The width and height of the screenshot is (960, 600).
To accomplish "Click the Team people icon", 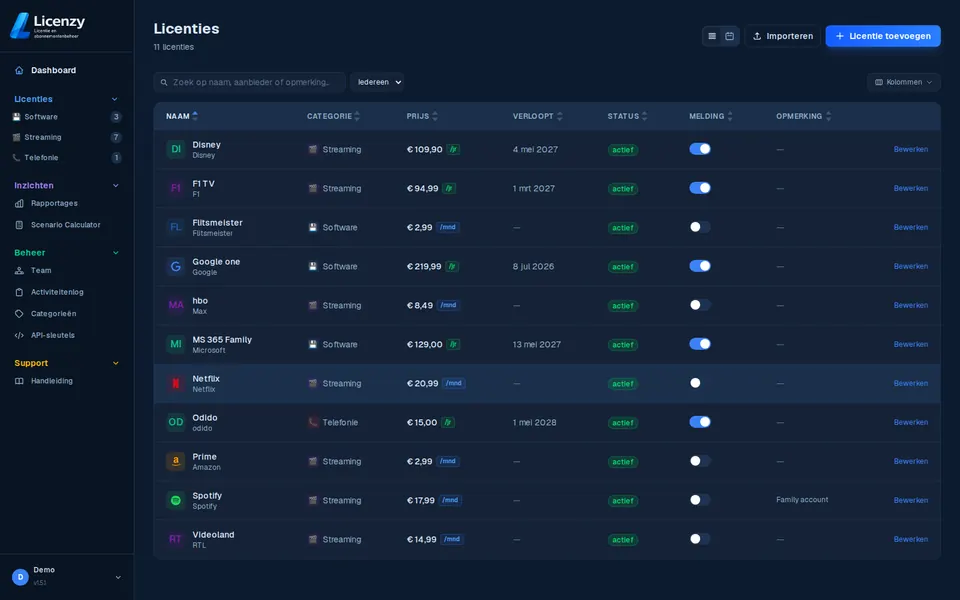I will 19,271.
